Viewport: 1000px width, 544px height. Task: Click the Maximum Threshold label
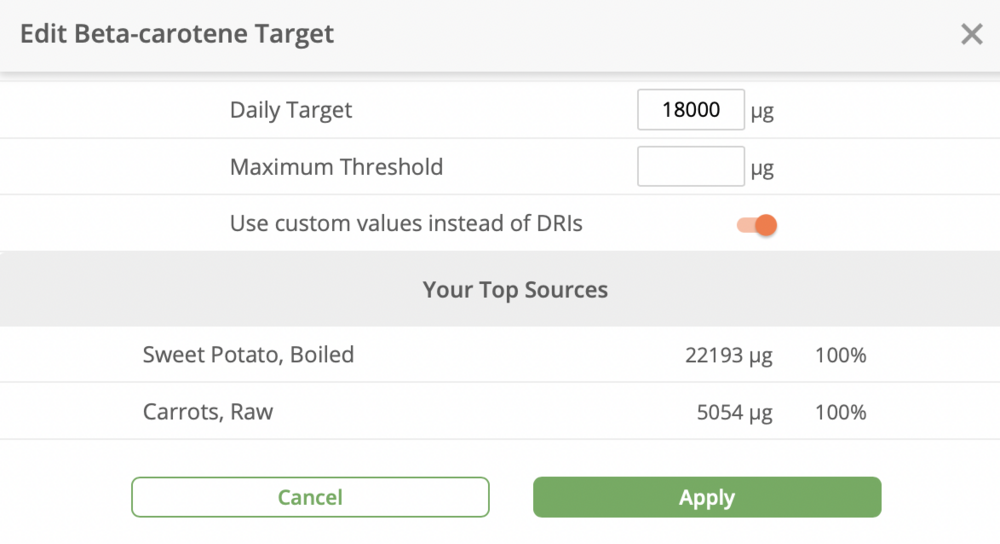[x=336, y=167]
